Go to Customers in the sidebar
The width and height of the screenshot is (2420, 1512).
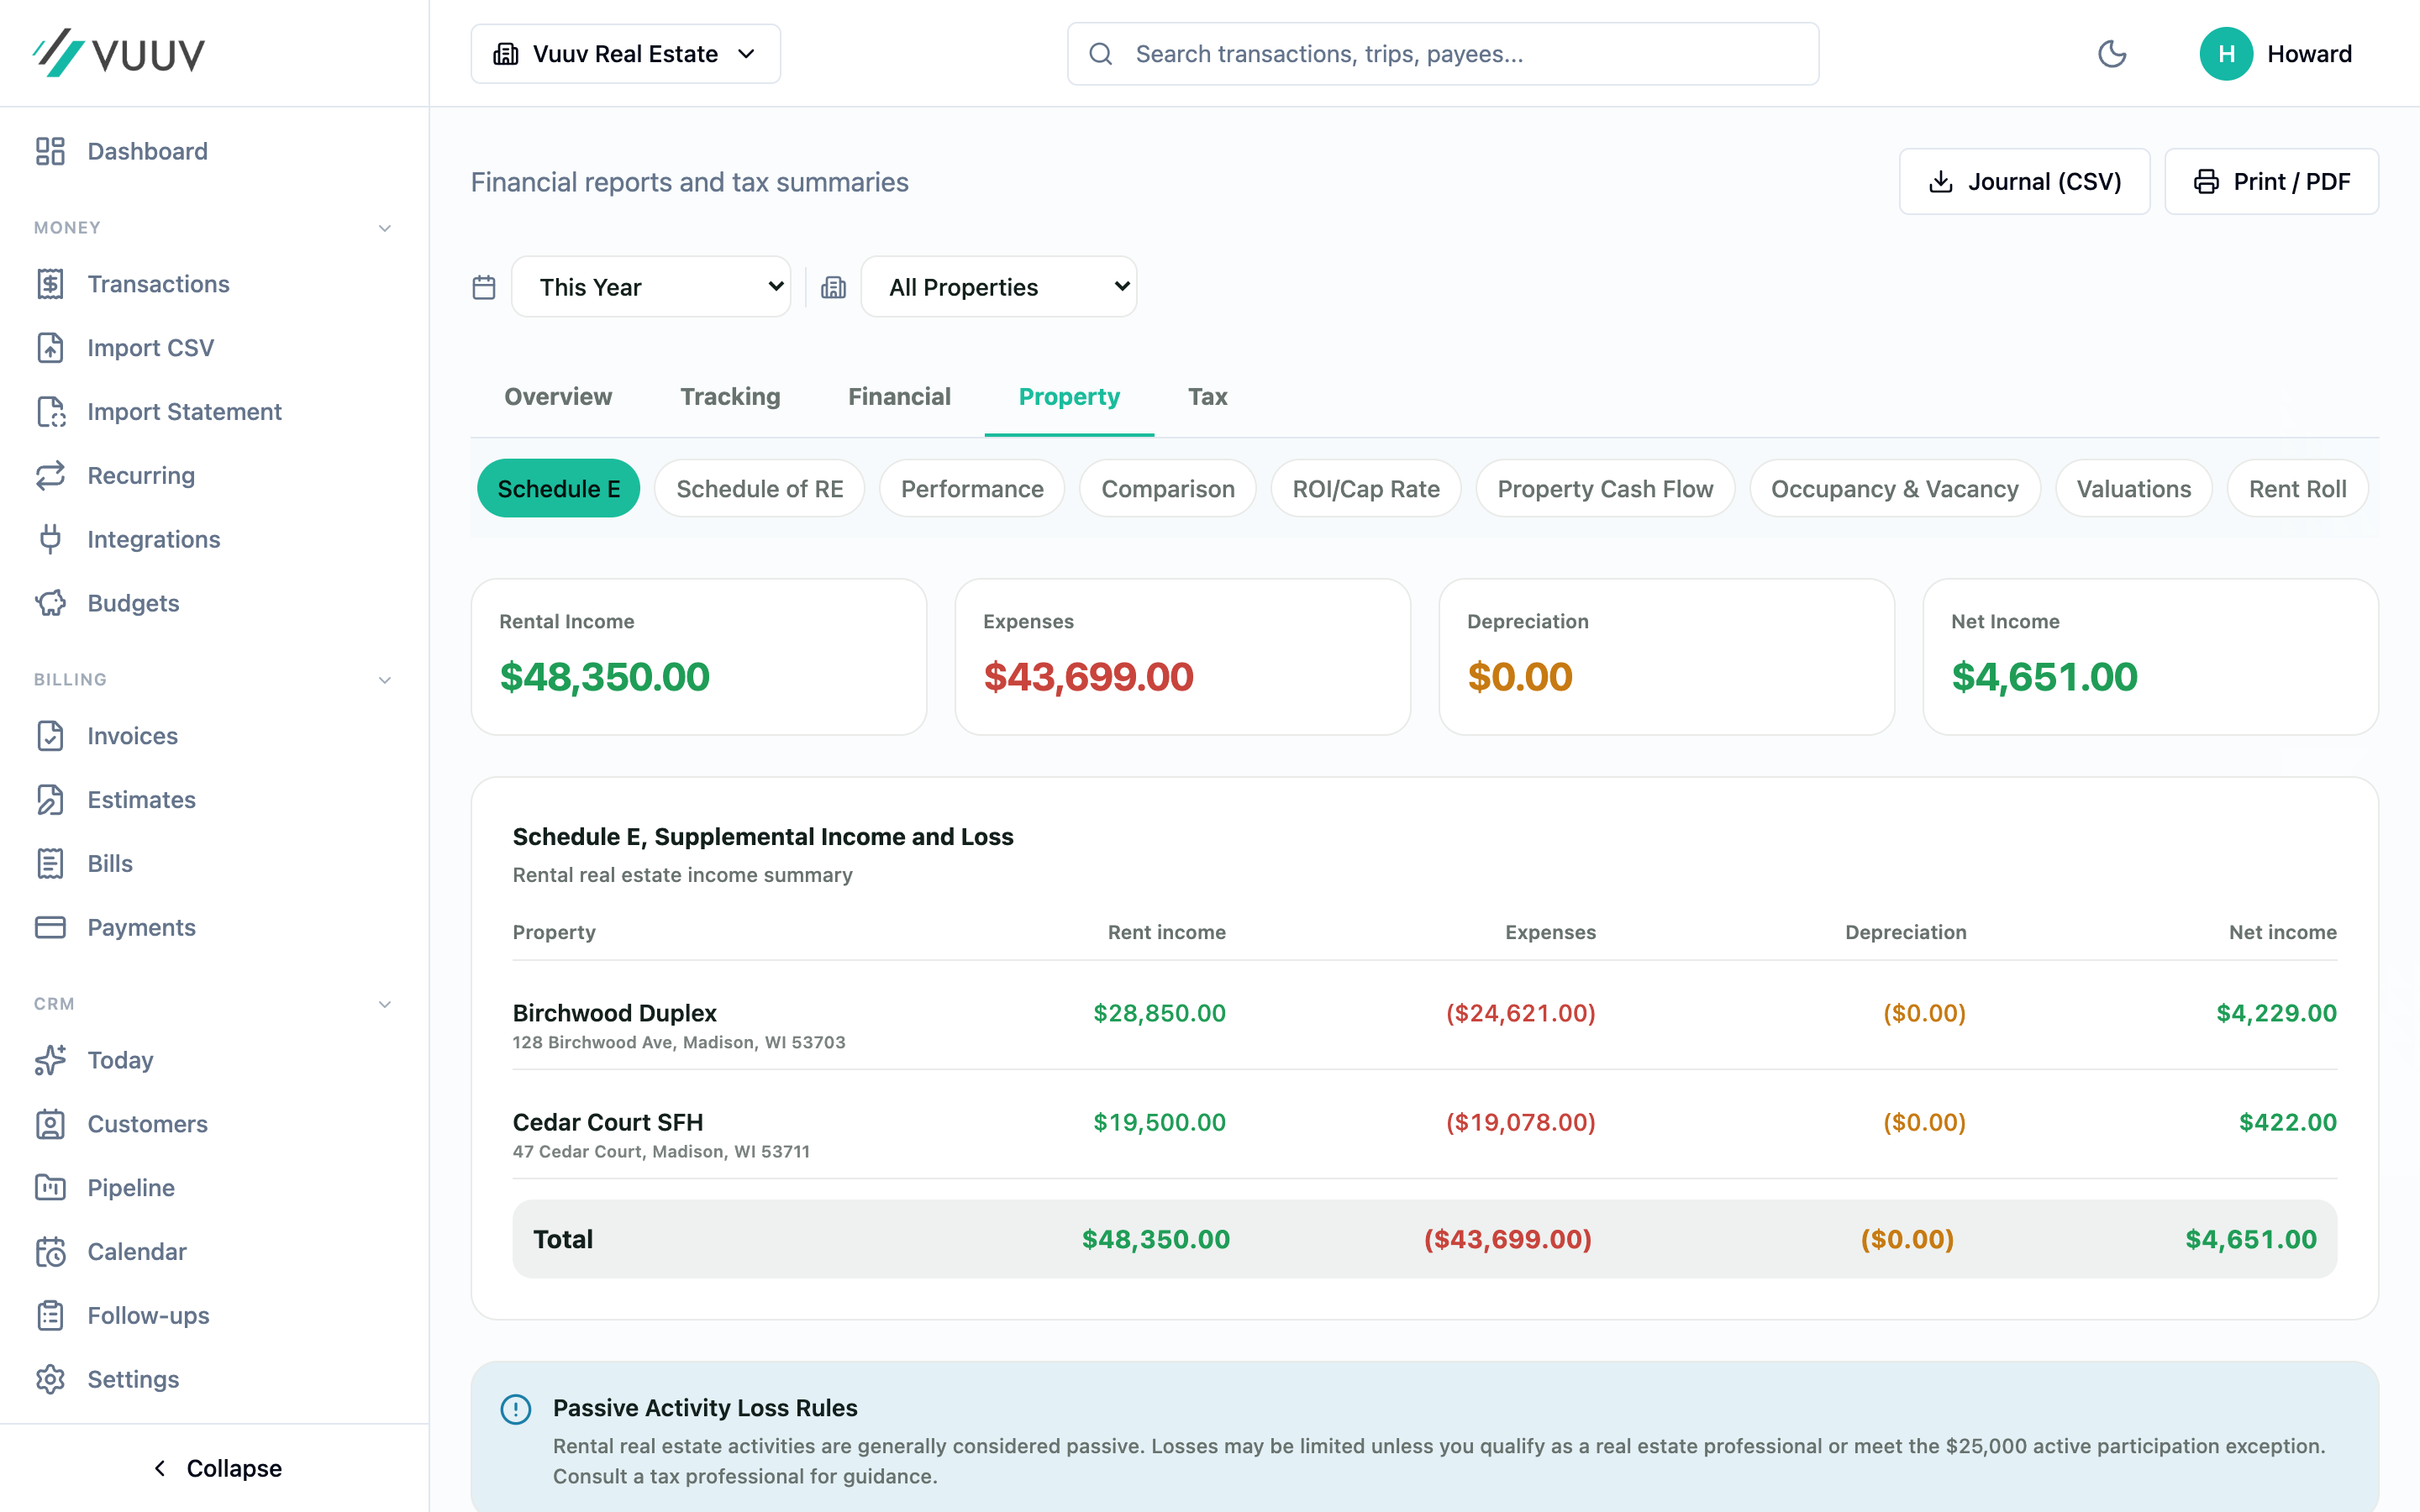click(214, 1124)
